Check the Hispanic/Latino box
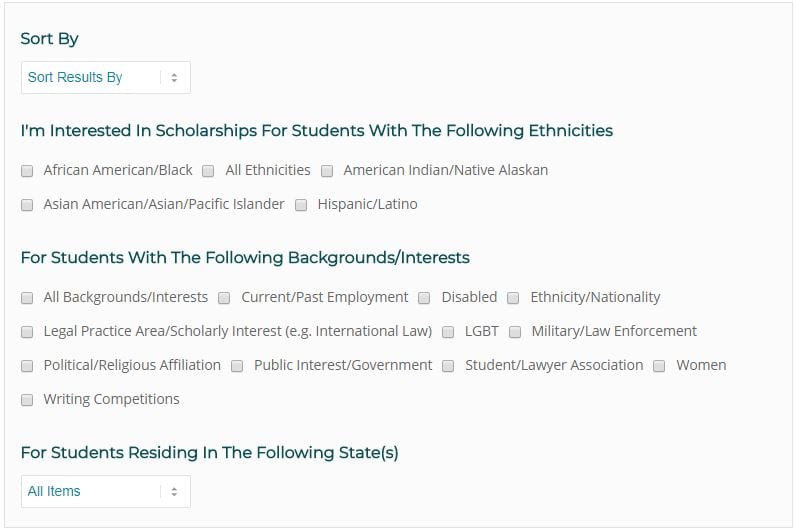The height and width of the screenshot is (532, 796). point(301,205)
